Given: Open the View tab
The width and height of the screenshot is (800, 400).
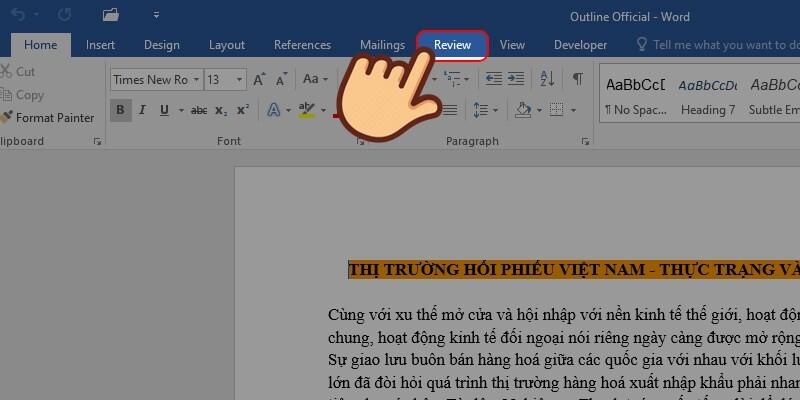Looking at the screenshot, I should (512, 45).
